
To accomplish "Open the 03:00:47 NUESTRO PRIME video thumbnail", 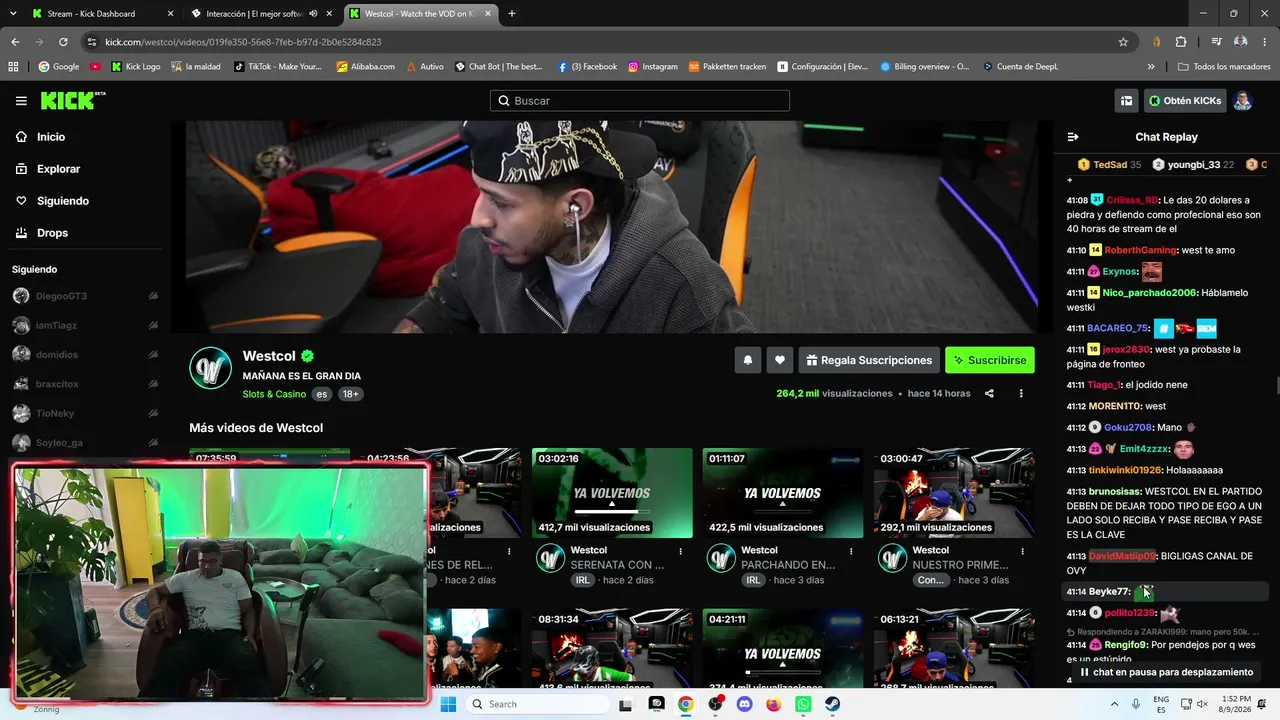I will click(x=954, y=493).
